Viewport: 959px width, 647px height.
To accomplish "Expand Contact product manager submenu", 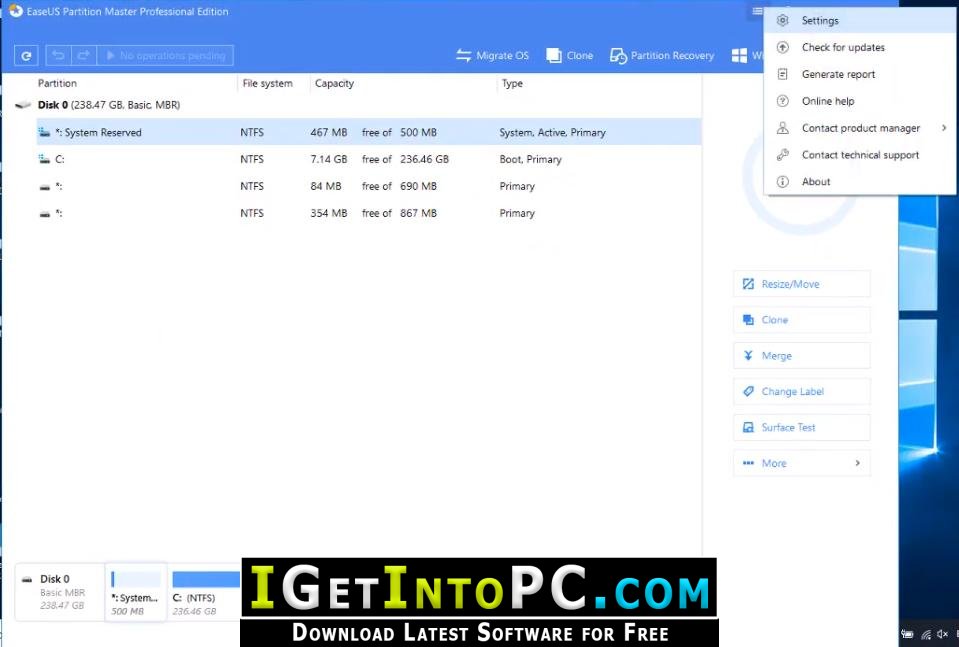I will point(859,128).
